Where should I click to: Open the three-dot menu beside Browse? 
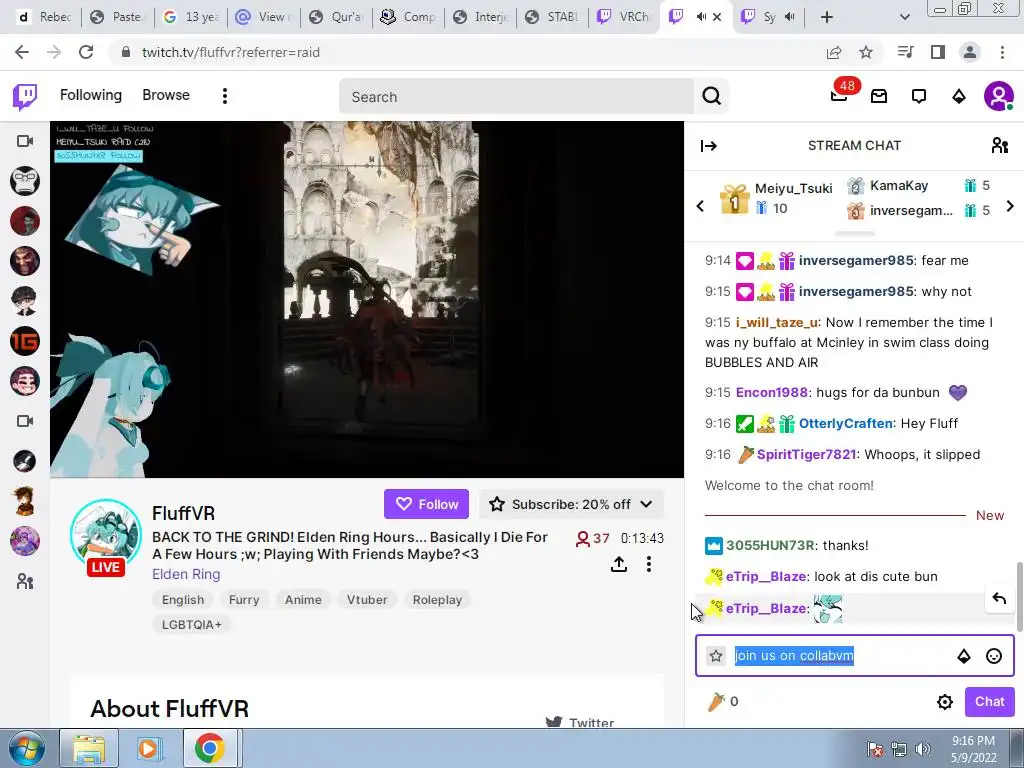coord(225,96)
